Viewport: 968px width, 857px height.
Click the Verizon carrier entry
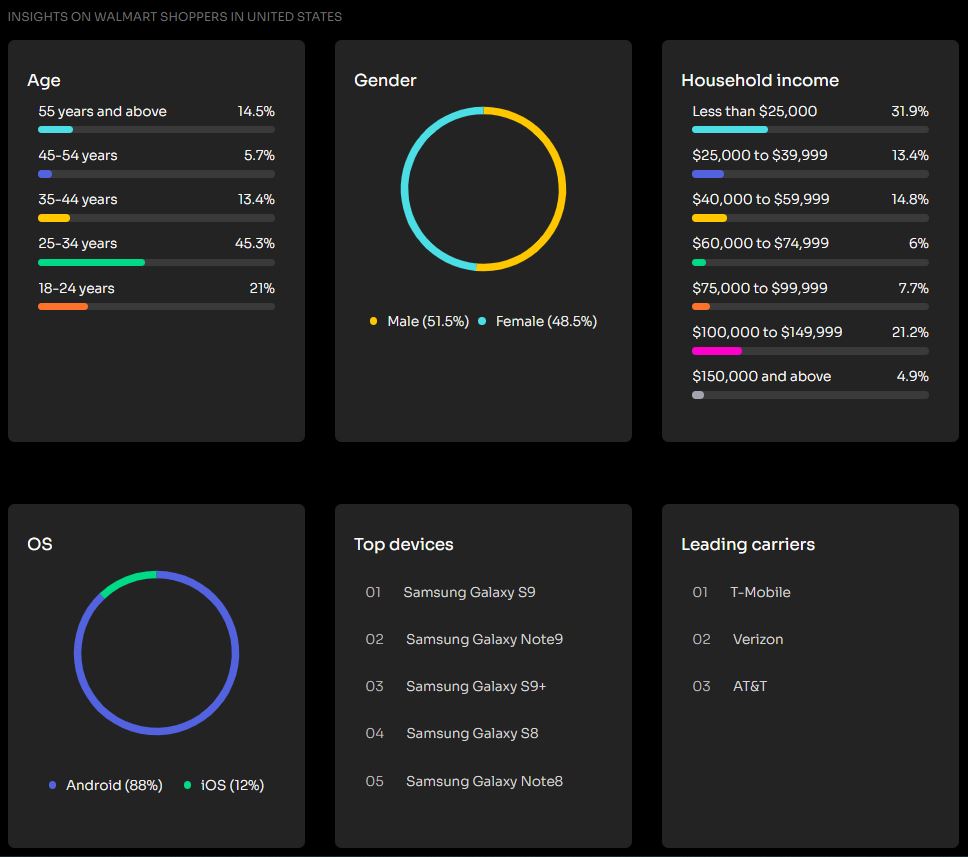coord(758,639)
